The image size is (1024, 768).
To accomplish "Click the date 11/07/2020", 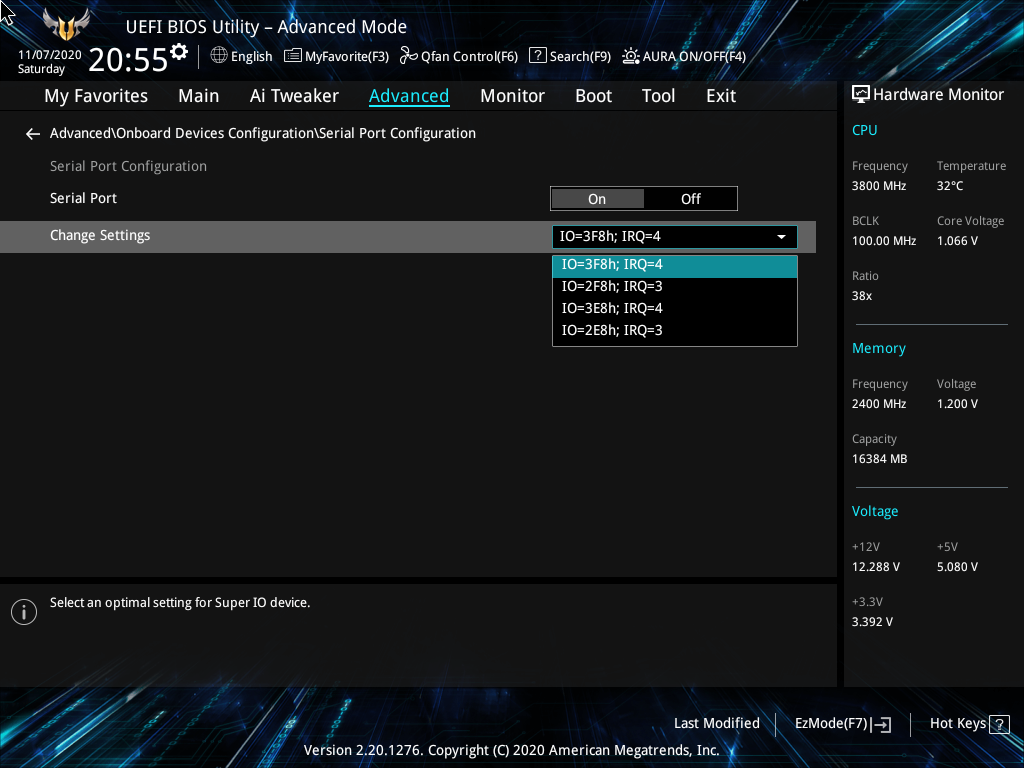I will point(50,55).
